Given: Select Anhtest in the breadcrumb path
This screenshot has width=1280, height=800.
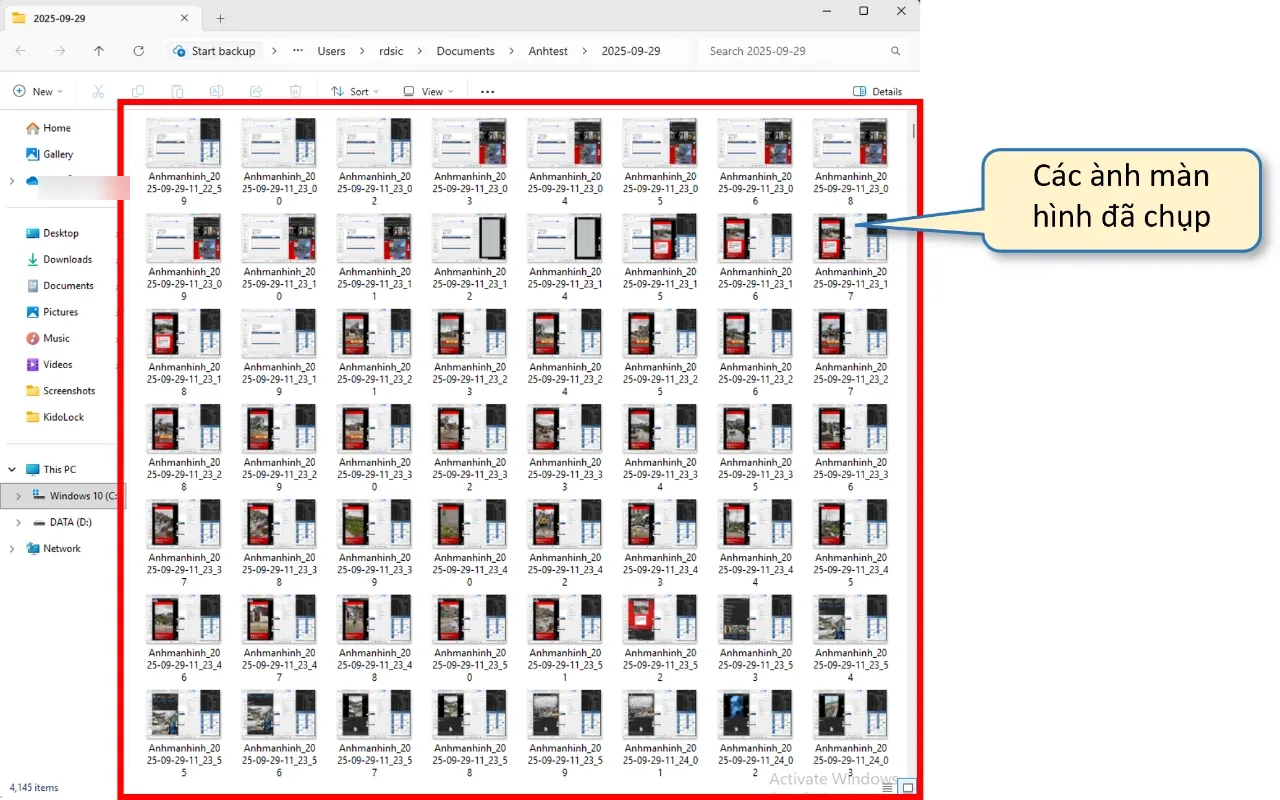Looking at the screenshot, I should 548,51.
